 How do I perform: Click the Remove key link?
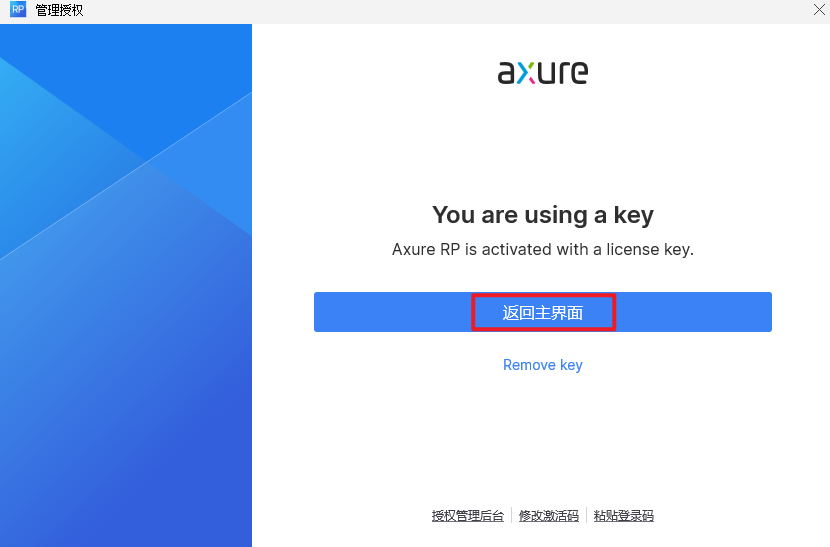point(542,365)
